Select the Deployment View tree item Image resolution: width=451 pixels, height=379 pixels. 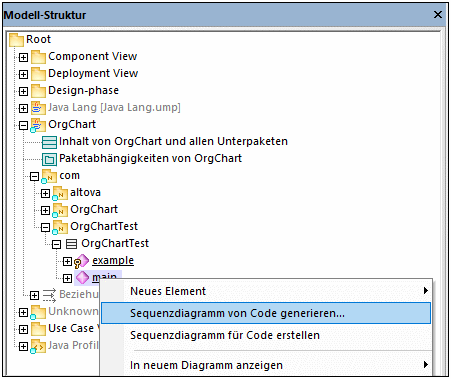(93, 73)
